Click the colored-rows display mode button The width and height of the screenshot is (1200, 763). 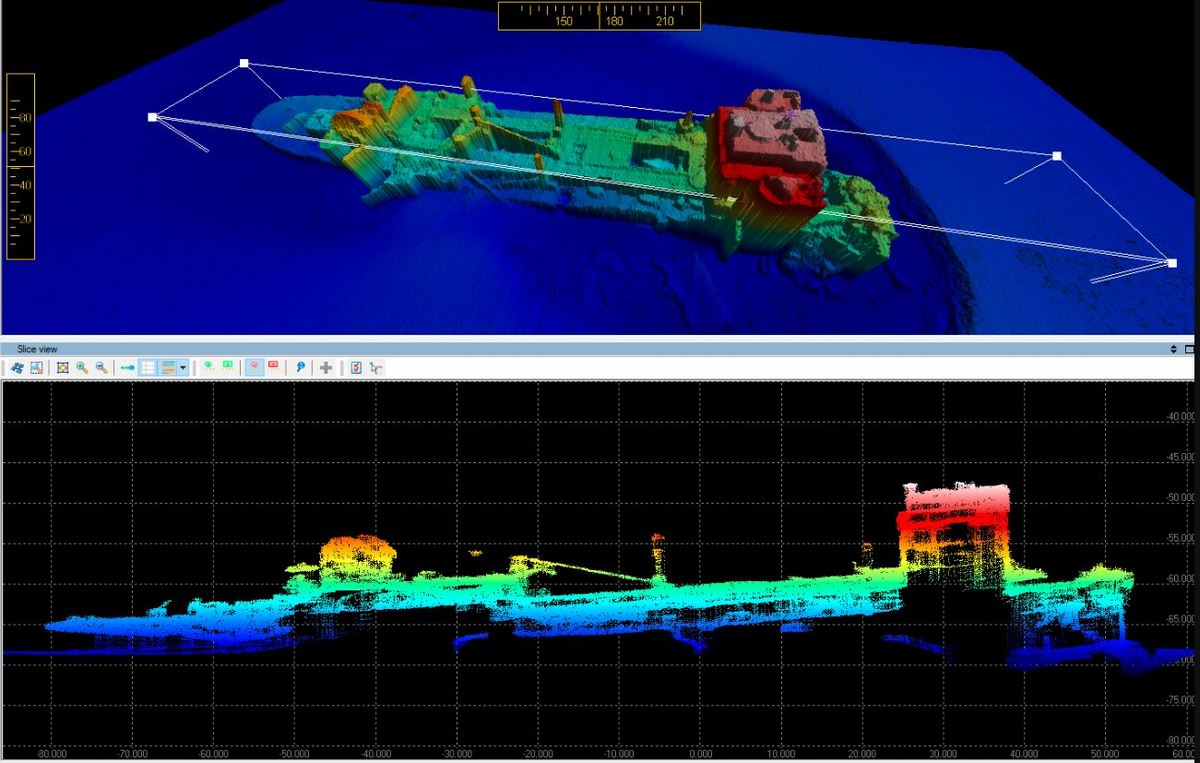click(x=168, y=368)
